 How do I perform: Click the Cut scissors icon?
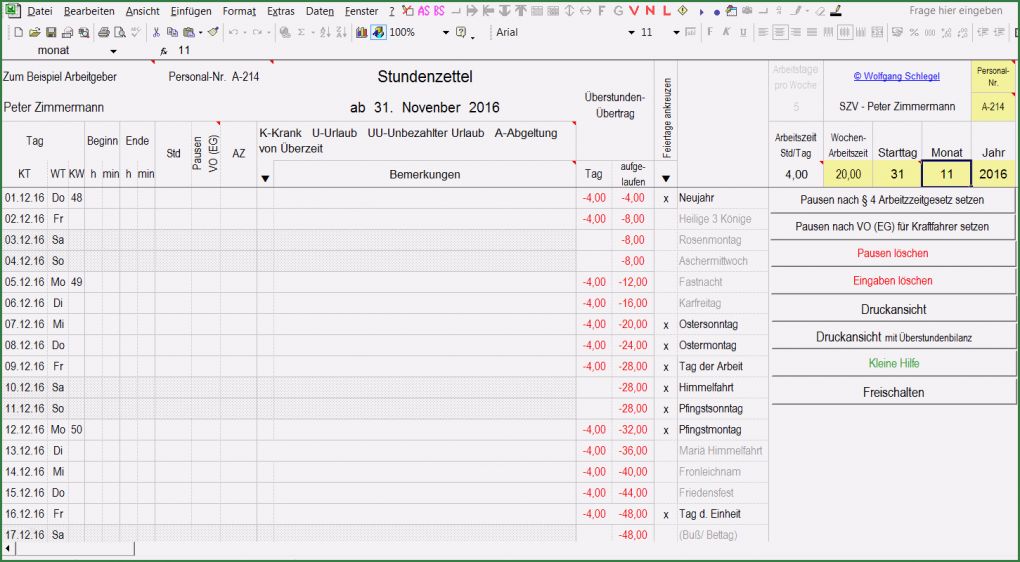[x=157, y=32]
